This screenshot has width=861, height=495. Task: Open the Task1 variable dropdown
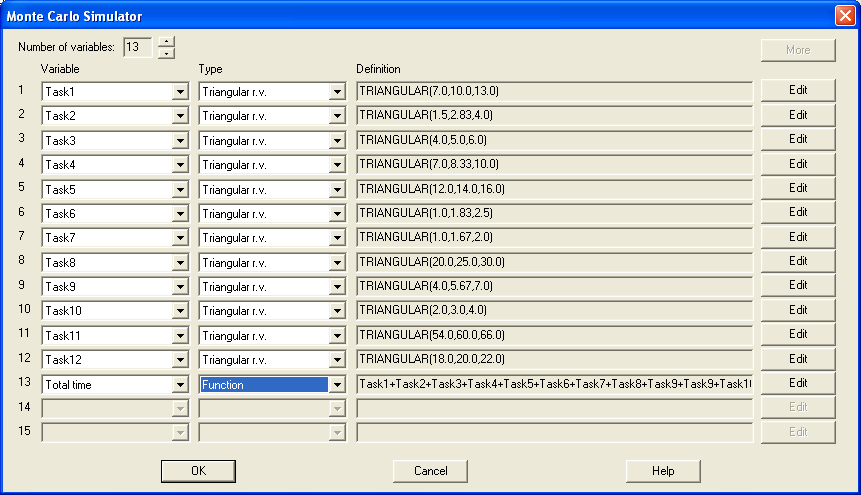tap(180, 91)
